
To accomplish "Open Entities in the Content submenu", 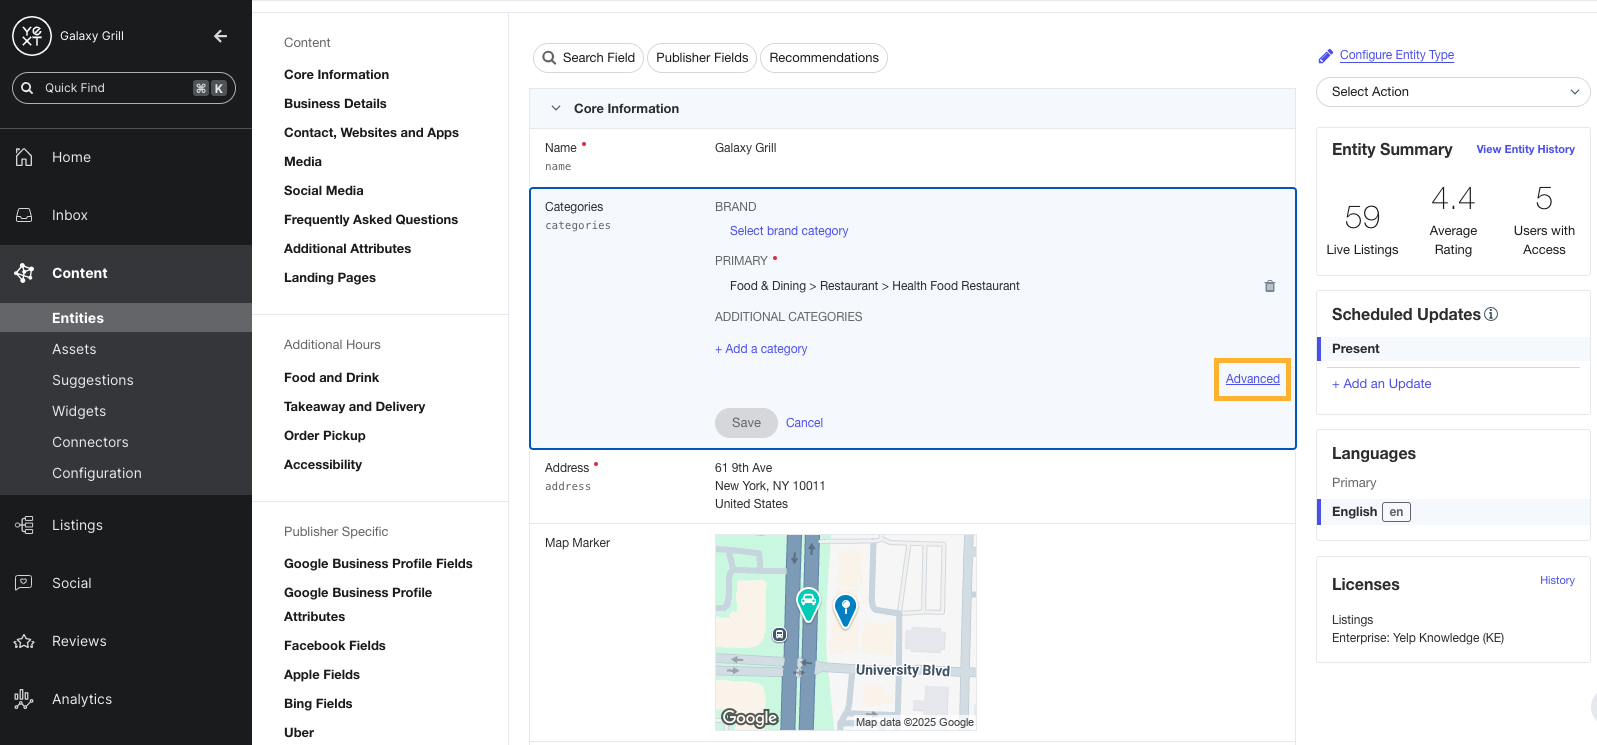I will pos(78,318).
